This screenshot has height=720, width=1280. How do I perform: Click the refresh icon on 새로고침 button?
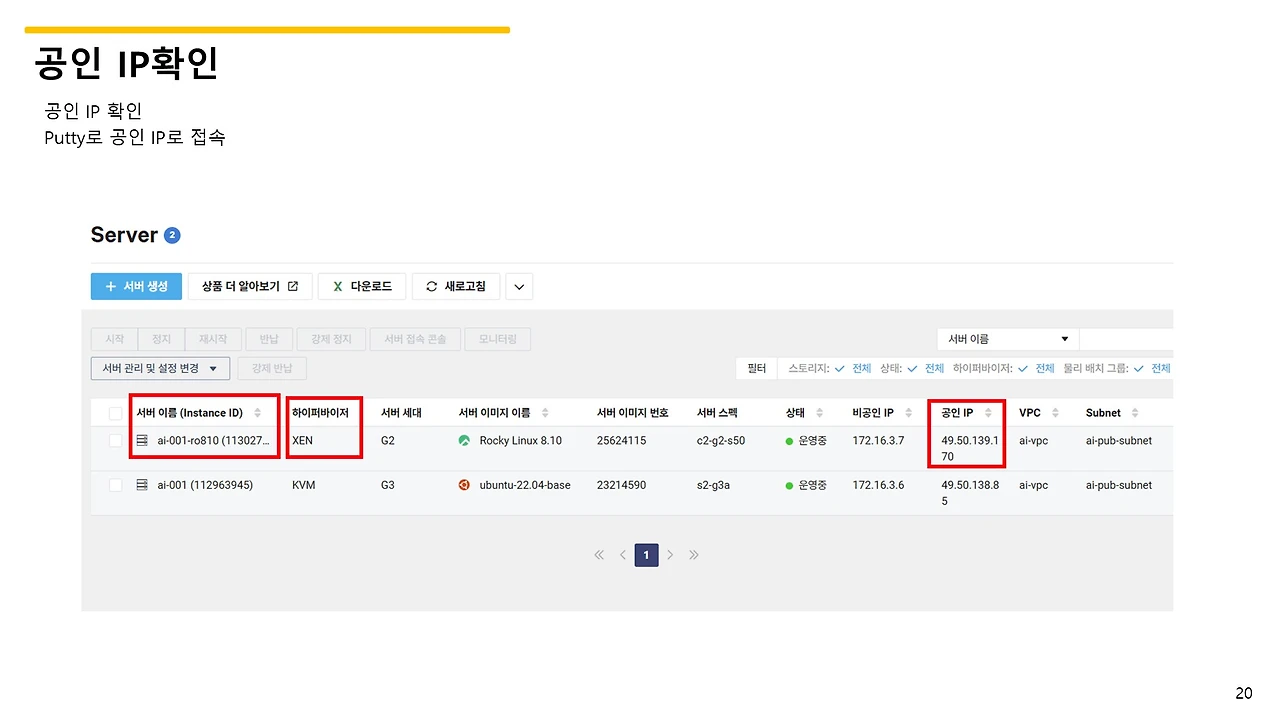tap(432, 286)
